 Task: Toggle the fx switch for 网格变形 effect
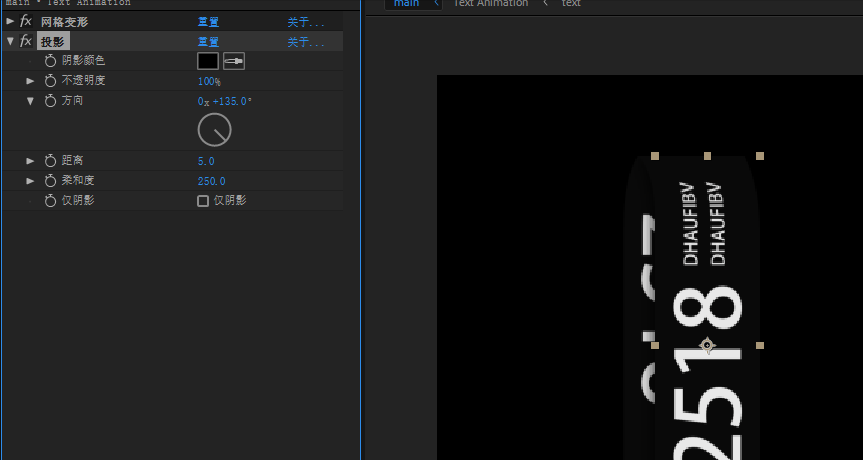(26, 21)
